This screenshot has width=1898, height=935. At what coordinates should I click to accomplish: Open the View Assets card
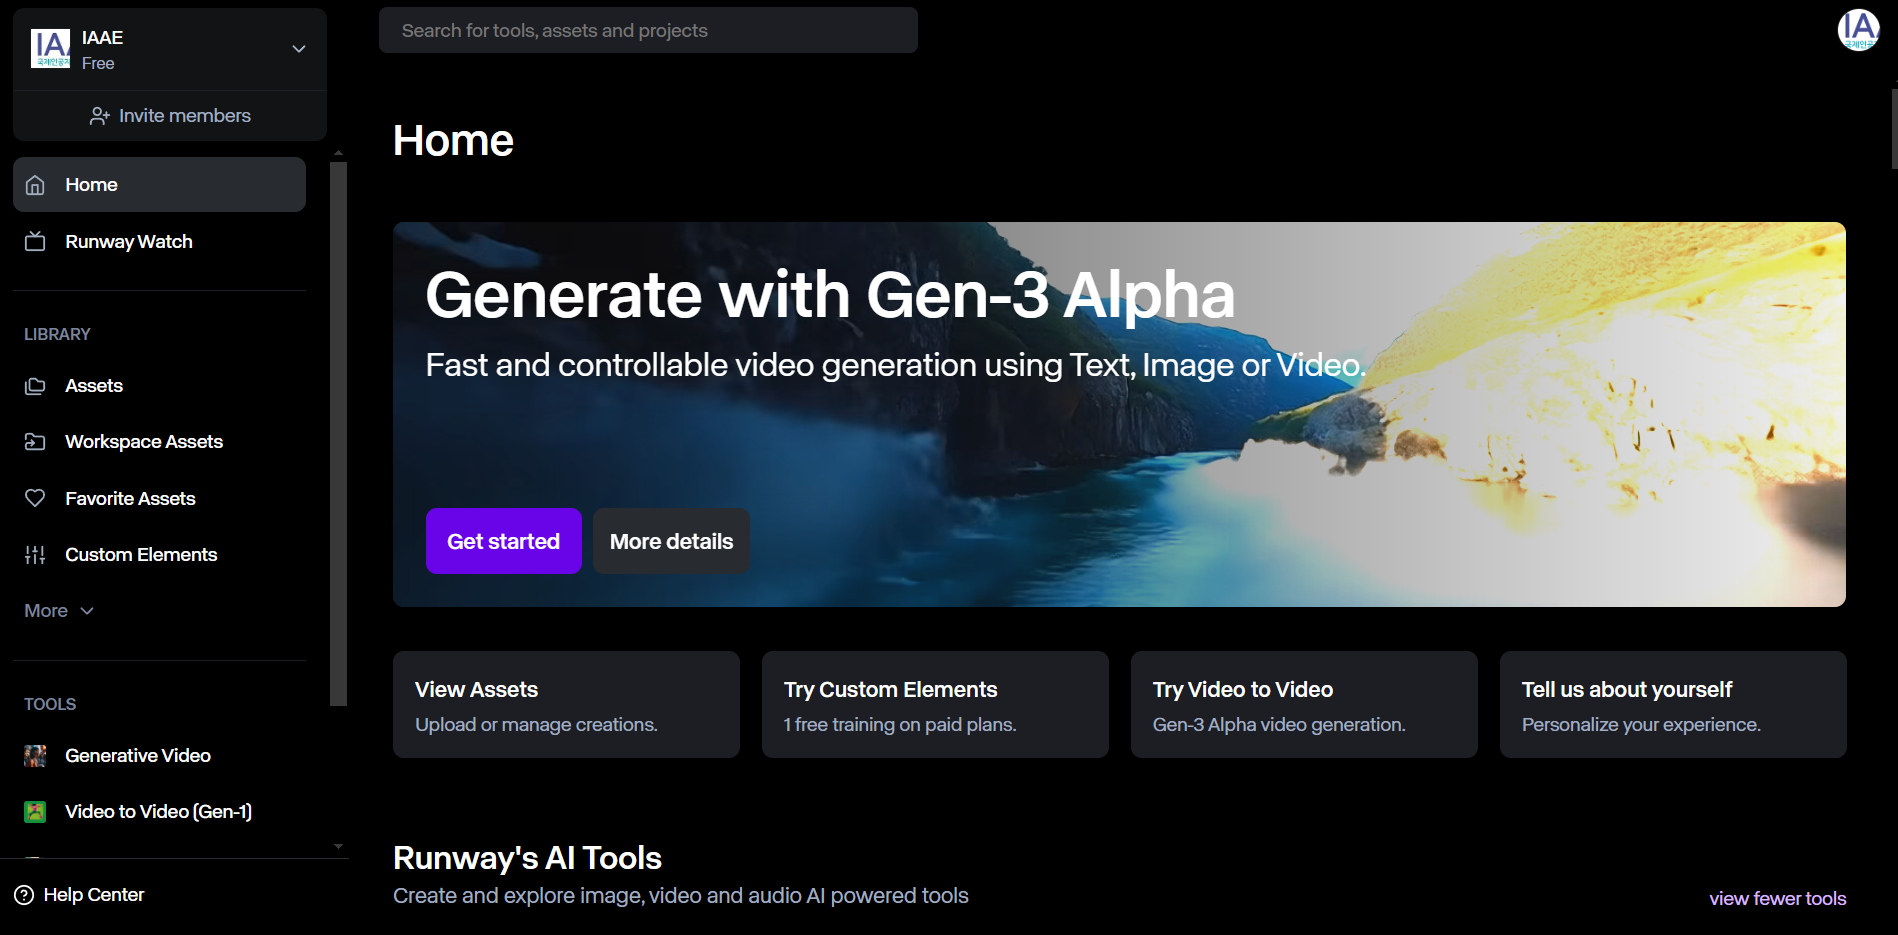(566, 705)
